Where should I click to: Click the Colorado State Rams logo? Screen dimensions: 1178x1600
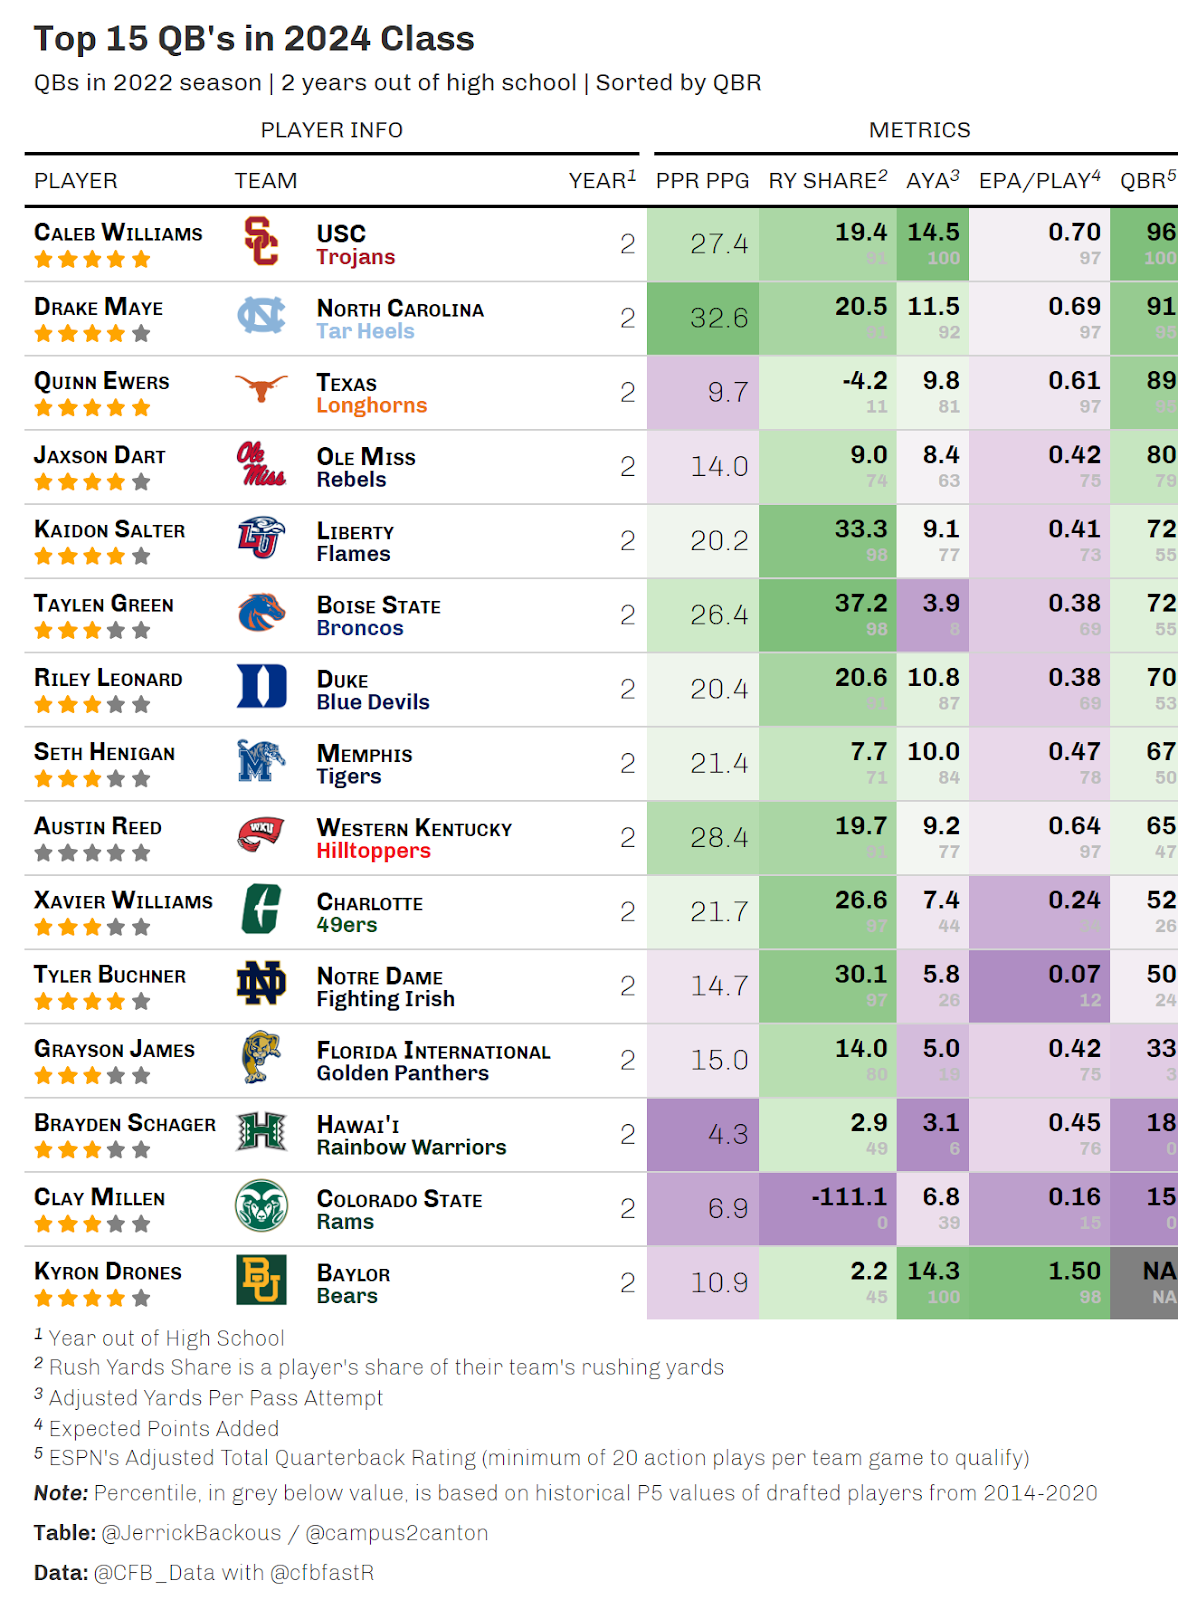261,1206
